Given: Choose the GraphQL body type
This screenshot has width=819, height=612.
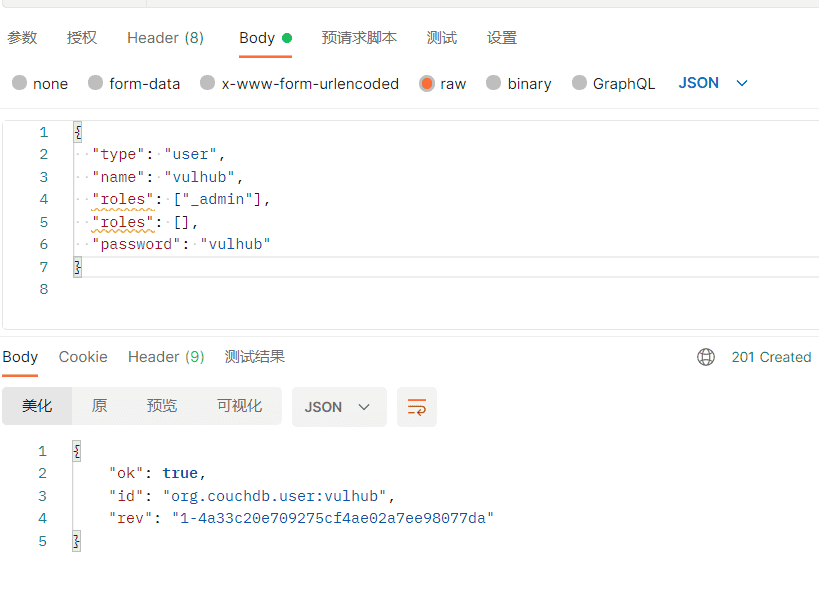Looking at the screenshot, I should click(x=580, y=83).
